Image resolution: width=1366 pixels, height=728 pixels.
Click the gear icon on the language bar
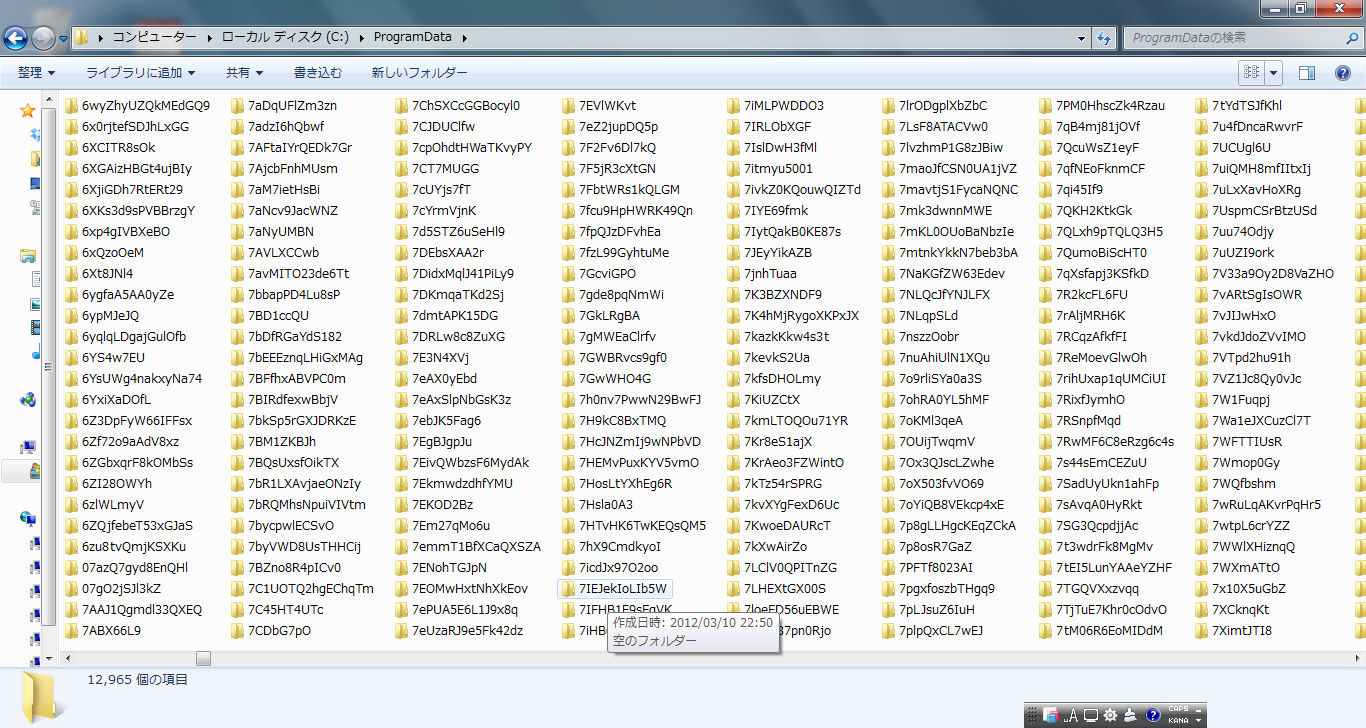pos(1110,715)
